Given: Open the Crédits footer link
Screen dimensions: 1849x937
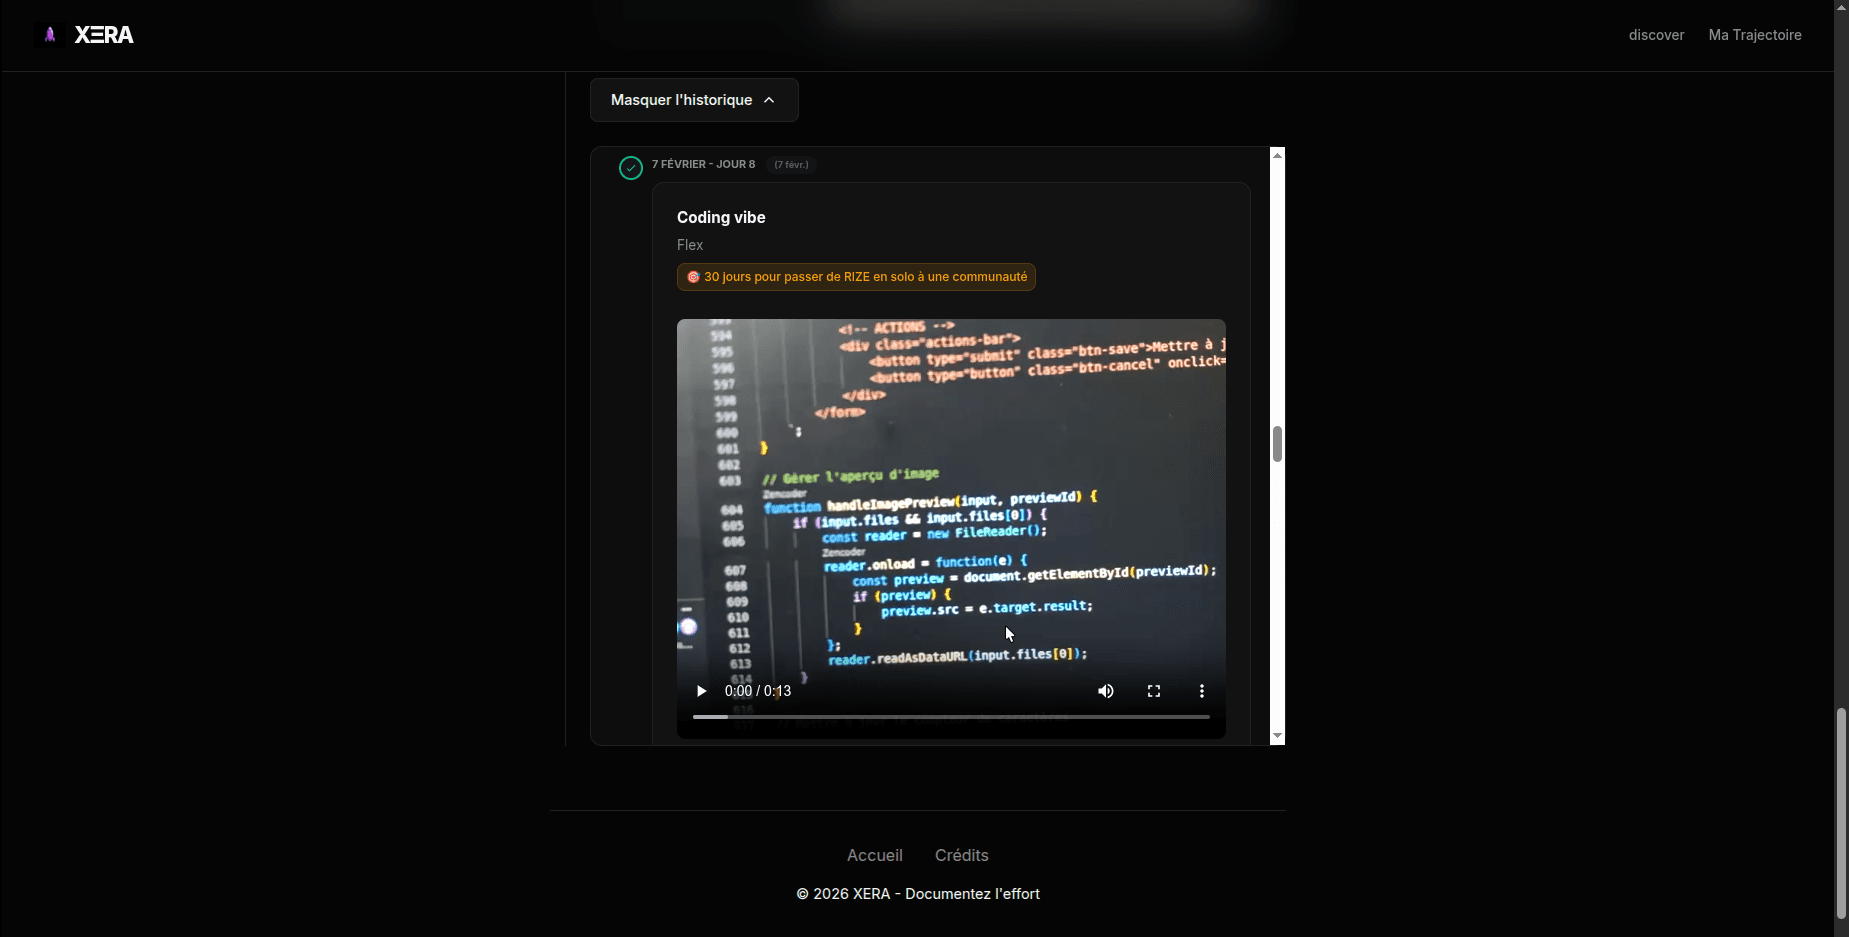Looking at the screenshot, I should point(961,855).
